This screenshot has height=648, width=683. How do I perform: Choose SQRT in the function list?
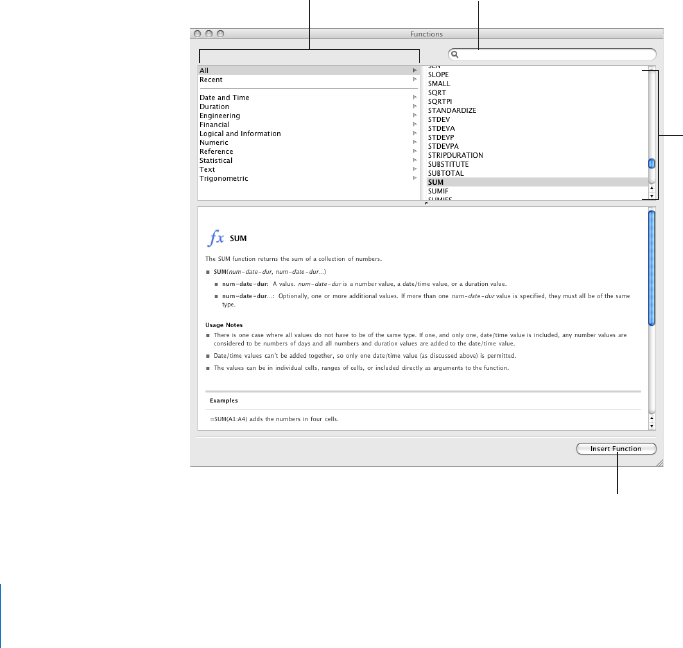[537, 92]
